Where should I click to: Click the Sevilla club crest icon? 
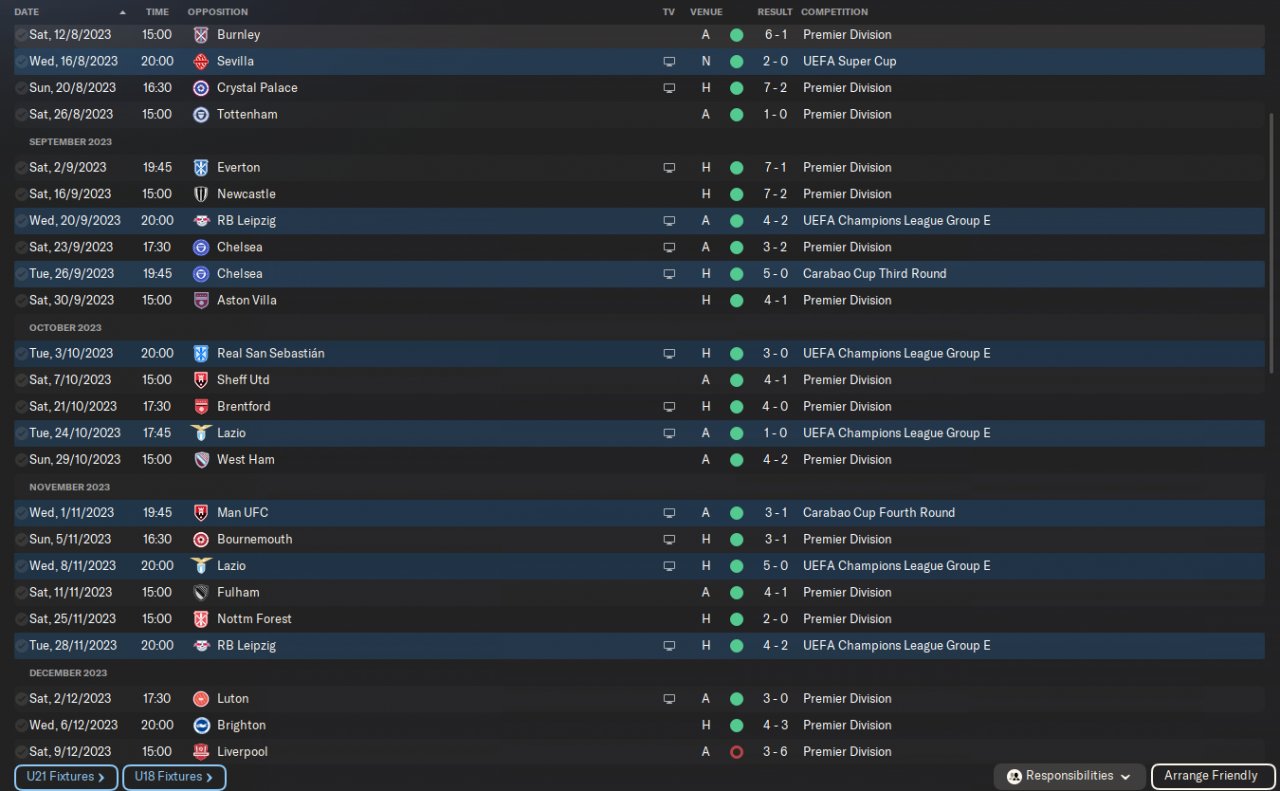click(201, 61)
